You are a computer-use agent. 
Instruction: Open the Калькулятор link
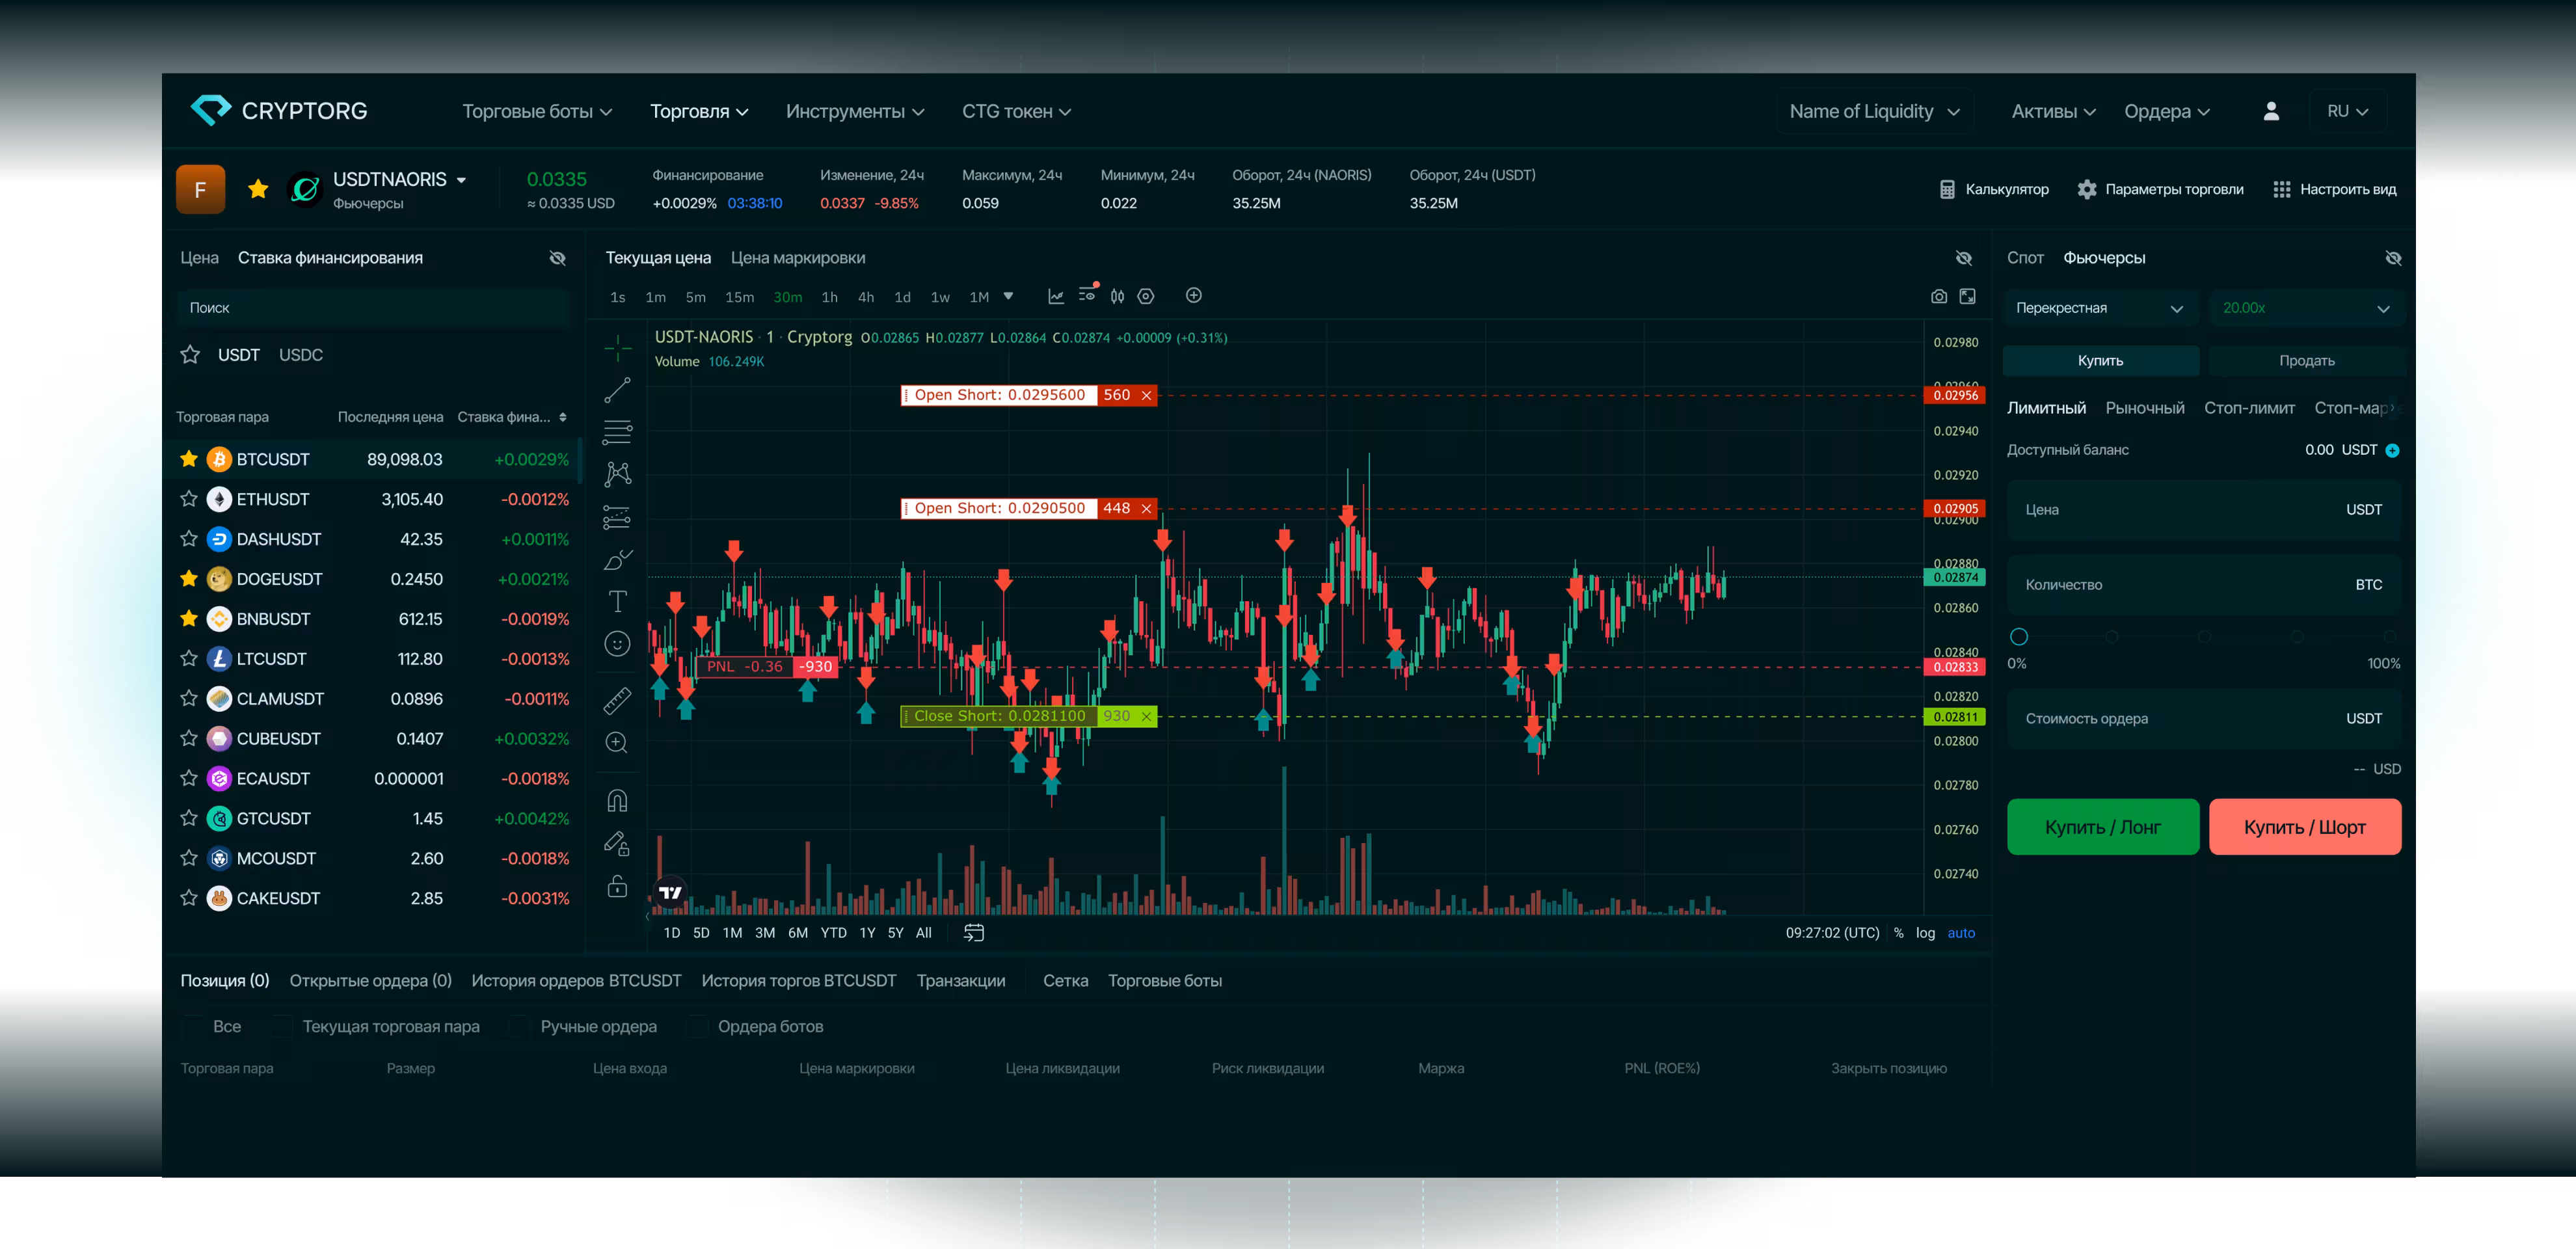coord(1994,189)
